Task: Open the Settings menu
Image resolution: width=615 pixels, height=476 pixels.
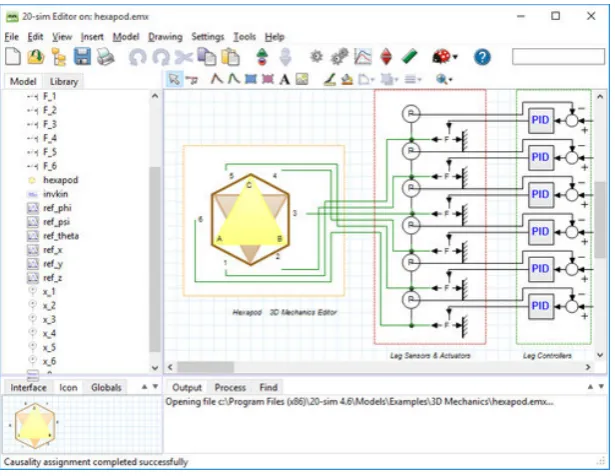Action: coord(207,37)
